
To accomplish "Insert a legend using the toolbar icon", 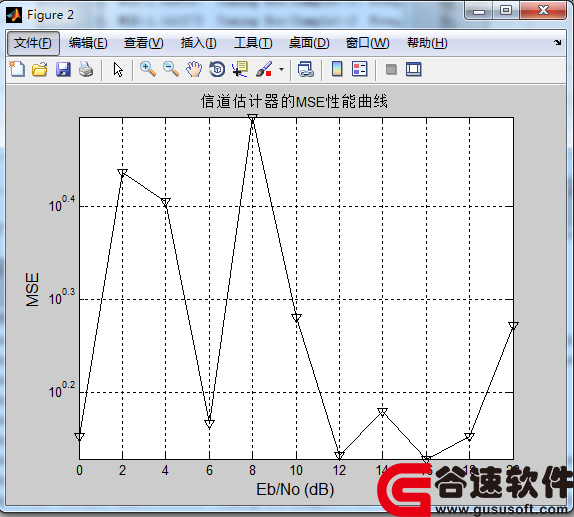I will tap(359, 69).
